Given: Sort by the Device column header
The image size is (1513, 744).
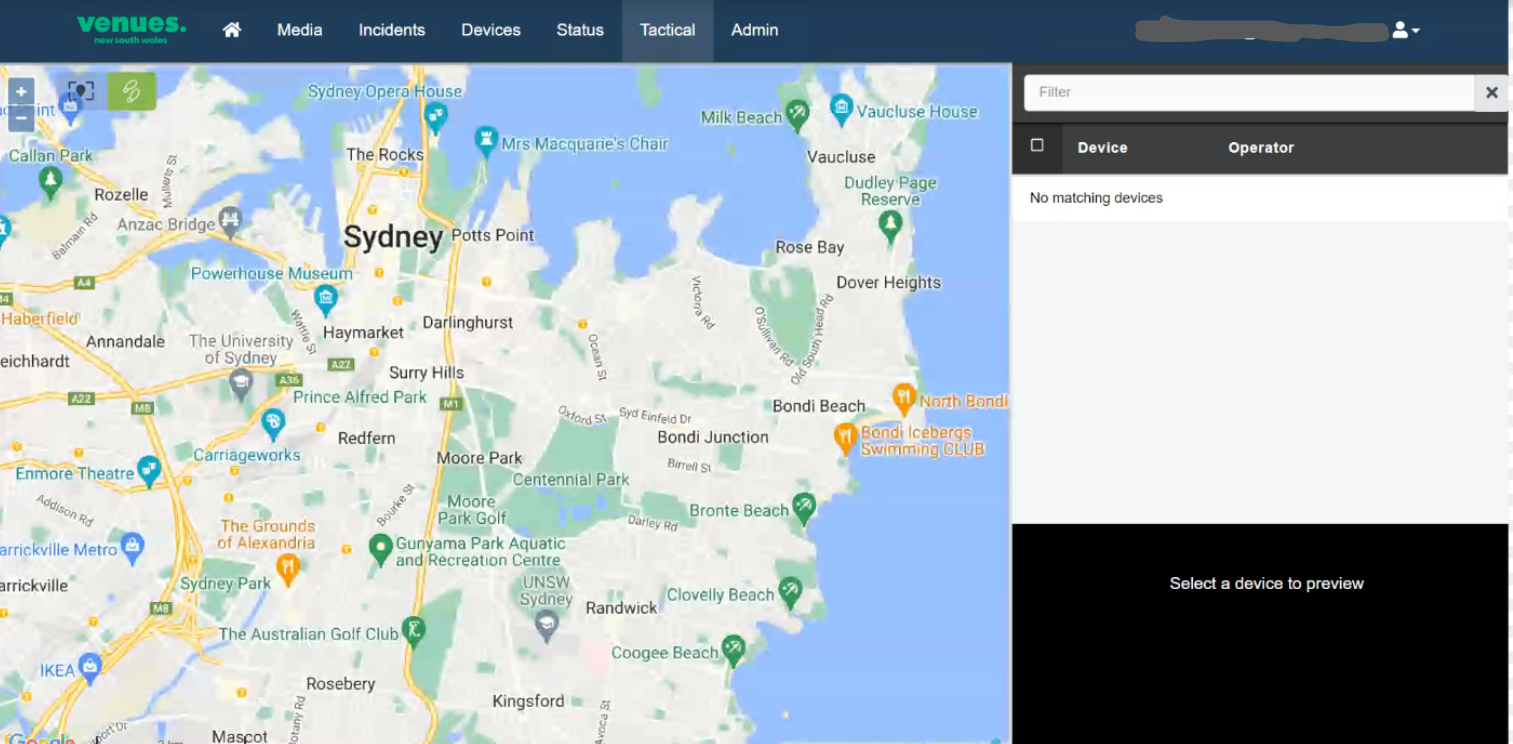Looking at the screenshot, I should click(x=1102, y=148).
